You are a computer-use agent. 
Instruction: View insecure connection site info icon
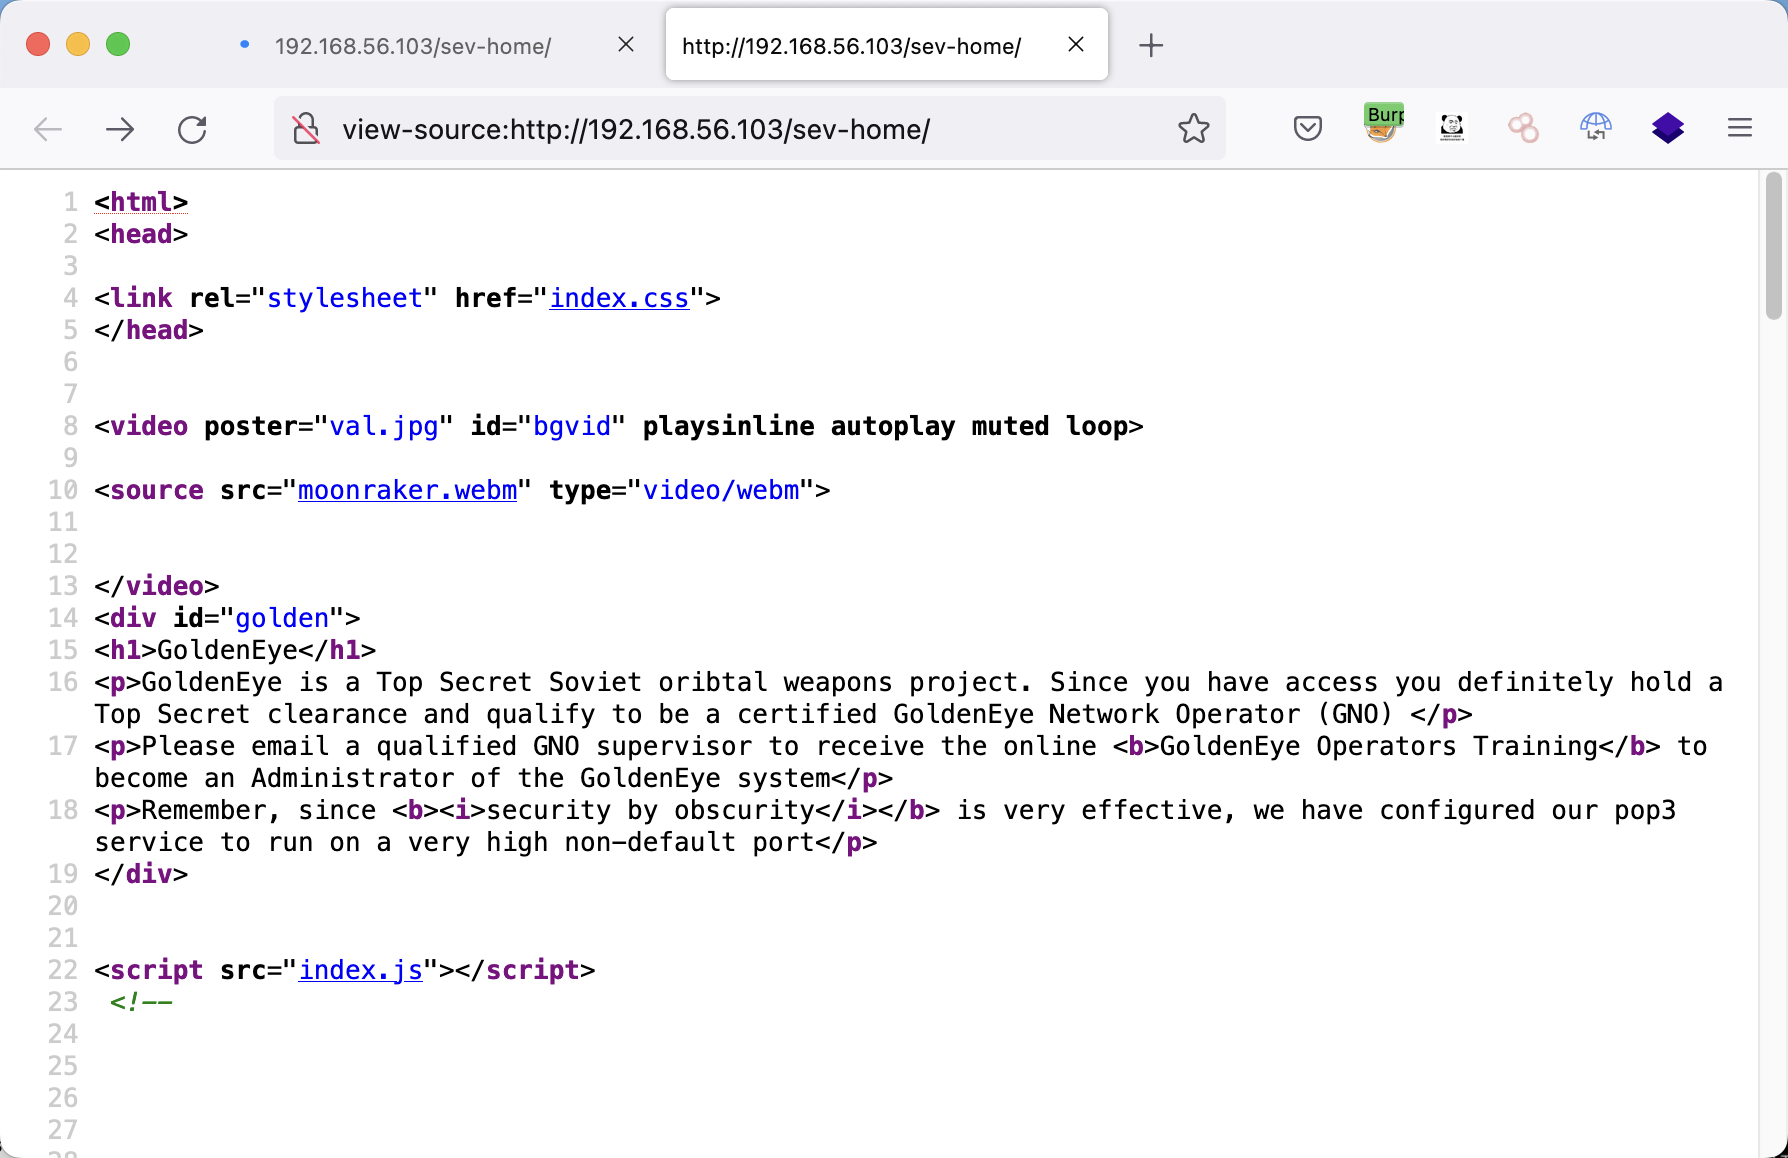point(306,129)
